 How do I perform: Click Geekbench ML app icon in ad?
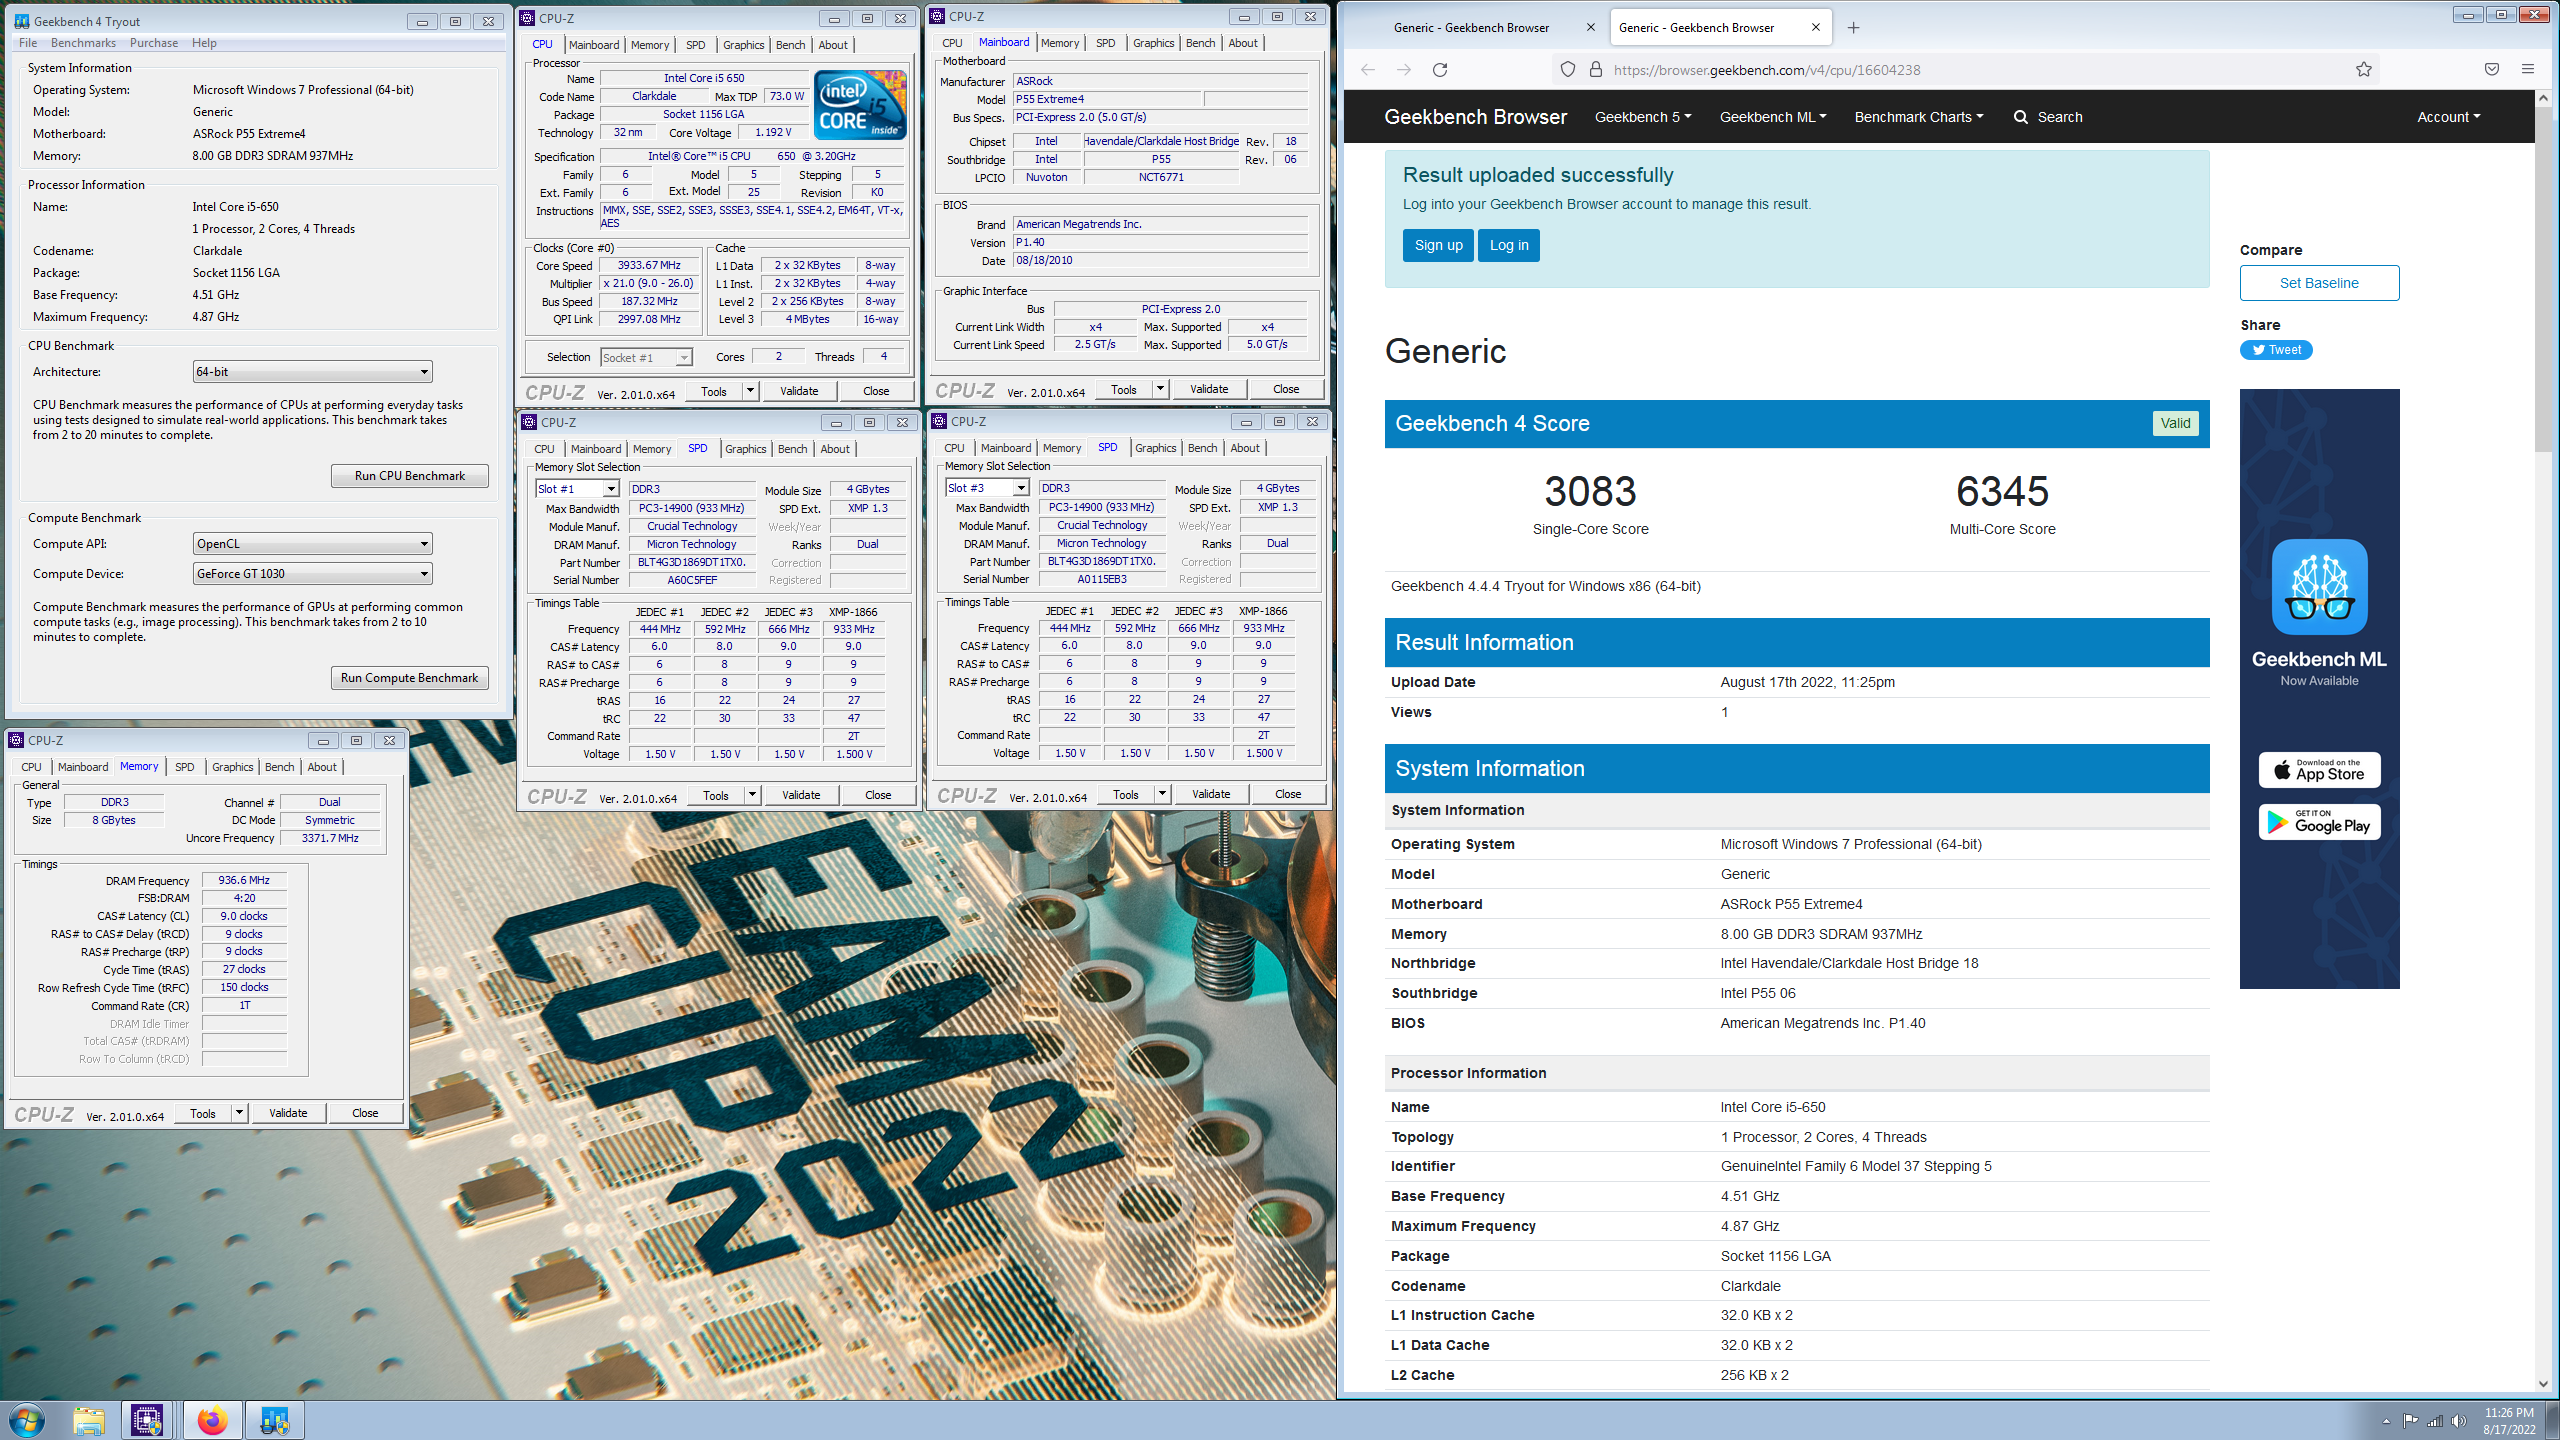(x=2319, y=587)
